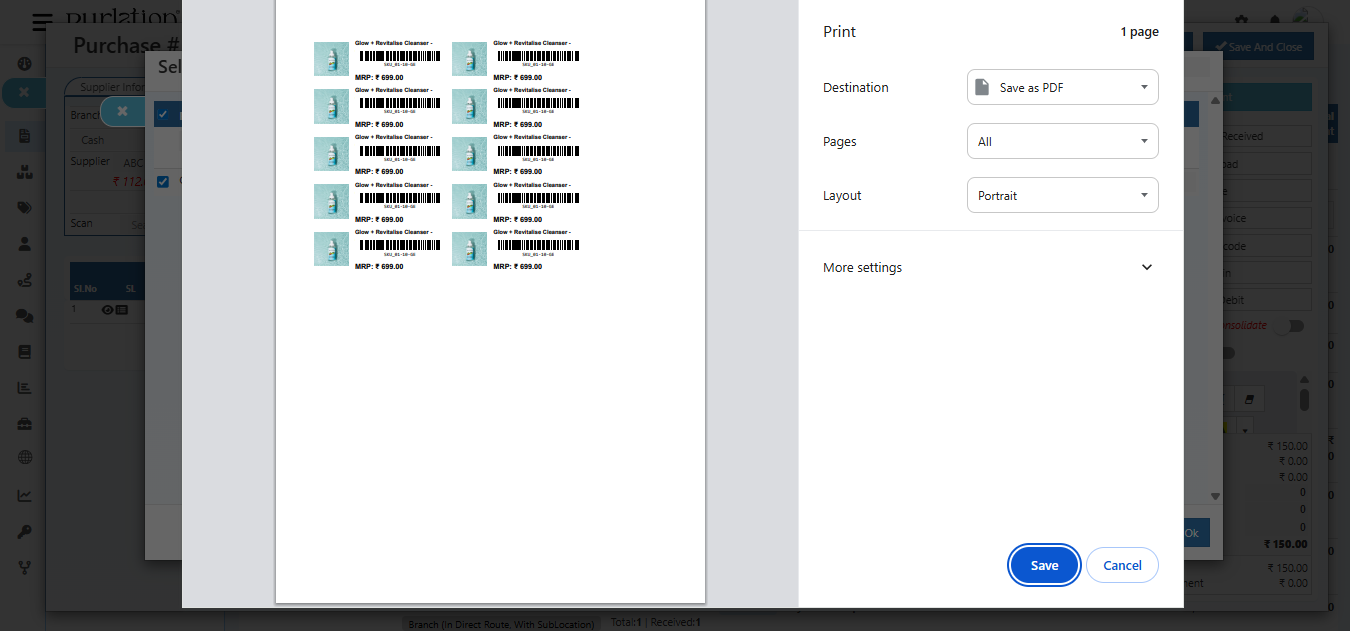Open the hamburger navigation menu

tap(41, 22)
